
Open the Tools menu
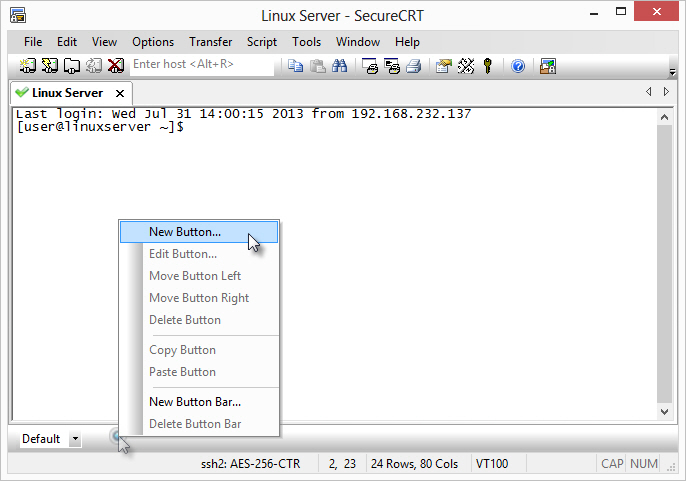tap(306, 42)
